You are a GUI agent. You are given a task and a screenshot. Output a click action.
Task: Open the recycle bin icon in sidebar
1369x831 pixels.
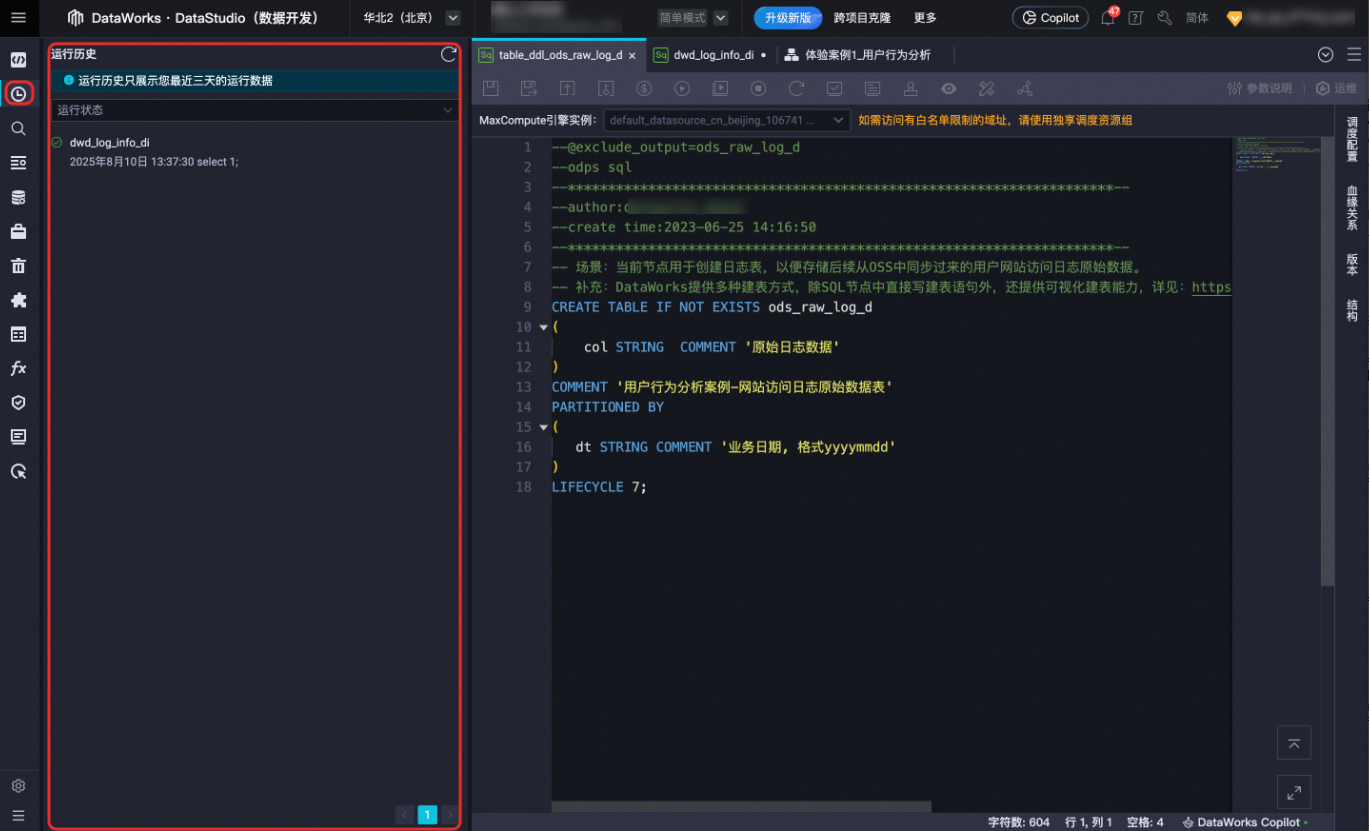coord(18,266)
